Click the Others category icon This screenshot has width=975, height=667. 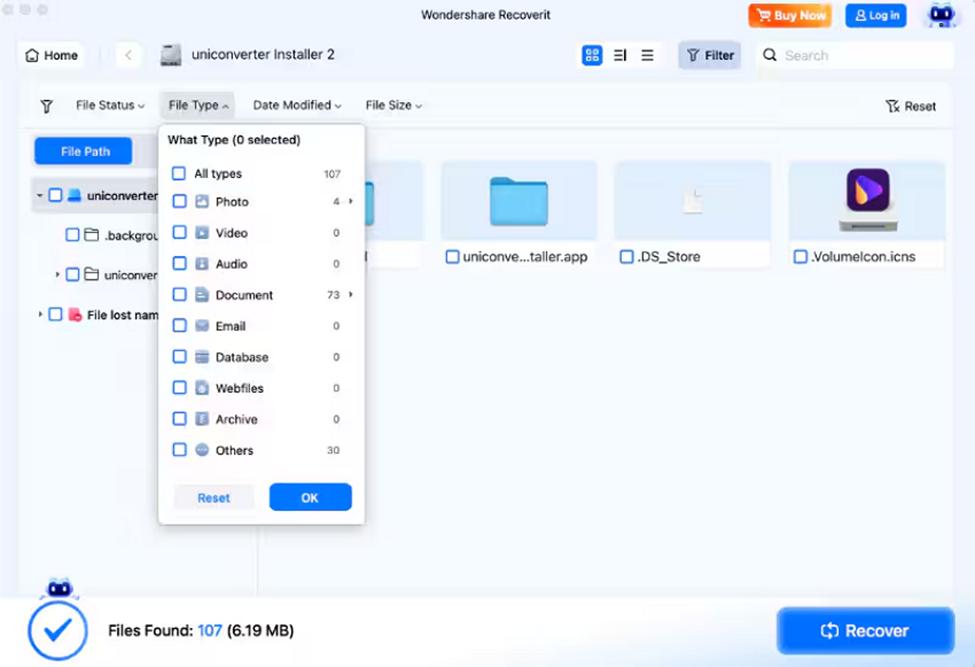click(x=202, y=450)
